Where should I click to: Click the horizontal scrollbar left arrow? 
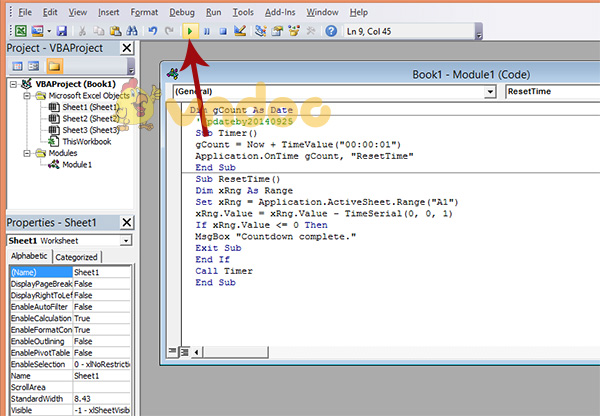pos(197,352)
